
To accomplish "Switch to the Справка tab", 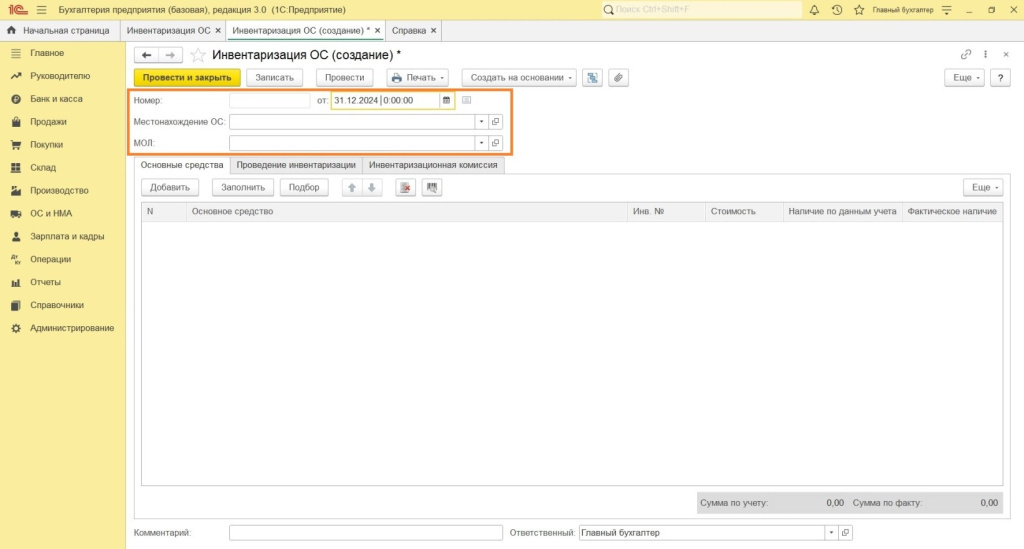I will pos(409,31).
